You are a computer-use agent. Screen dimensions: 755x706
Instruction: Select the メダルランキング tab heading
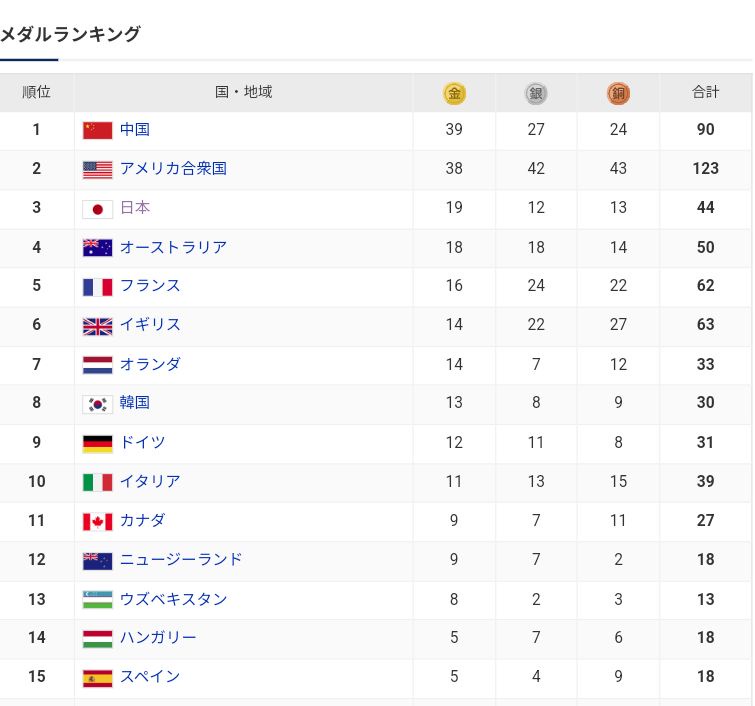[x=70, y=34]
